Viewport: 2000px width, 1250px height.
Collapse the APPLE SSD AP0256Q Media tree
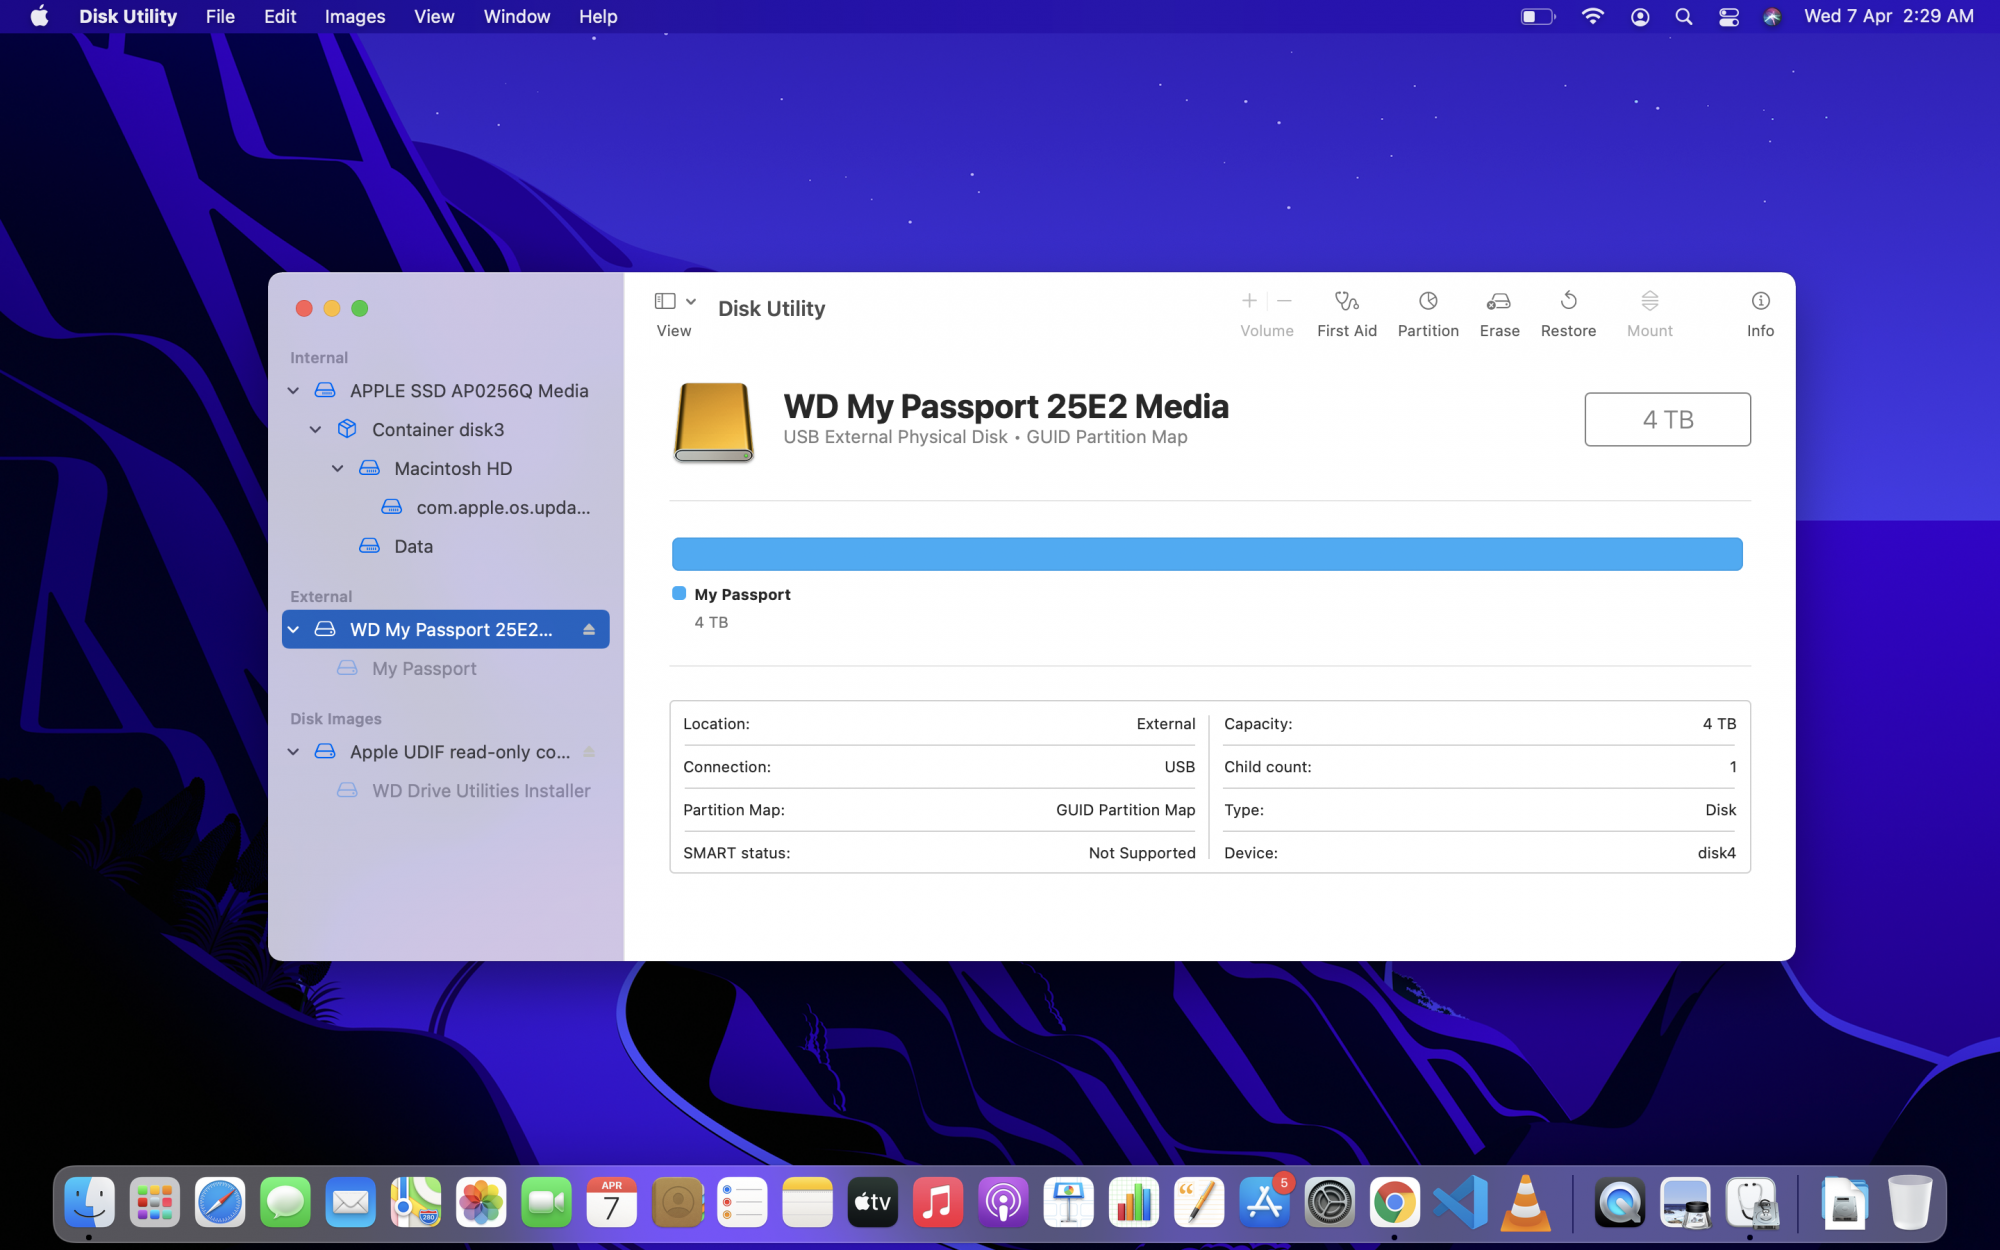pos(293,391)
